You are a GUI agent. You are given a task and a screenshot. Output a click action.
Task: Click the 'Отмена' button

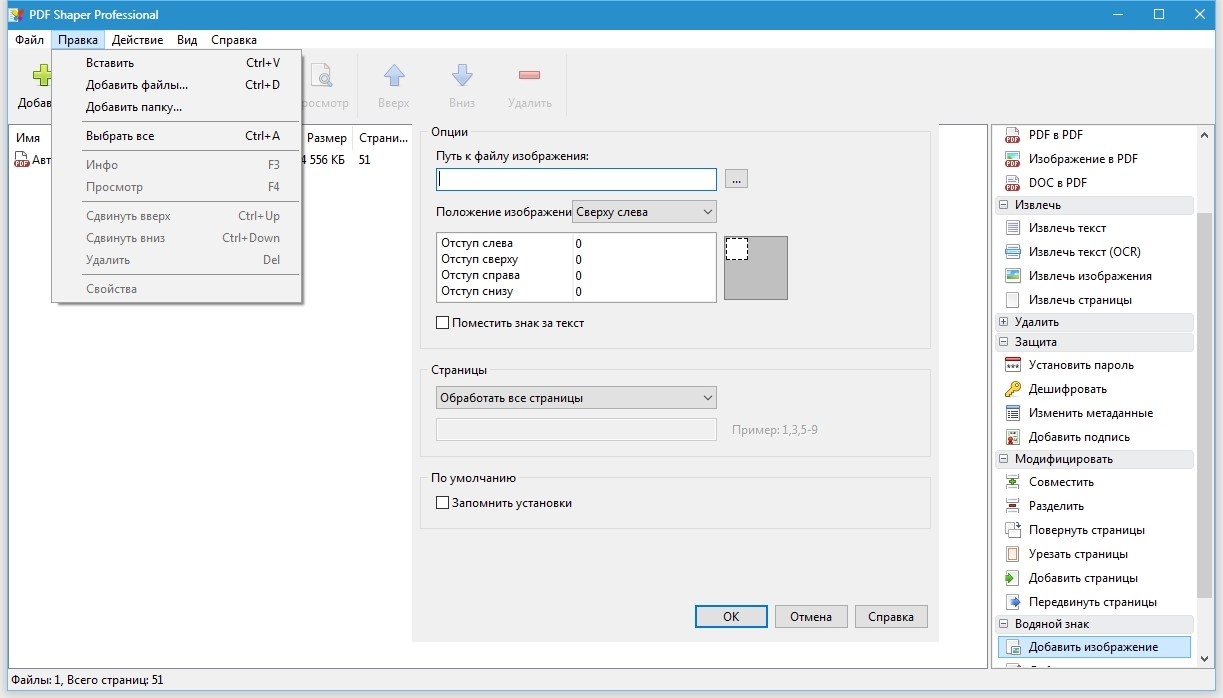coord(810,617)
